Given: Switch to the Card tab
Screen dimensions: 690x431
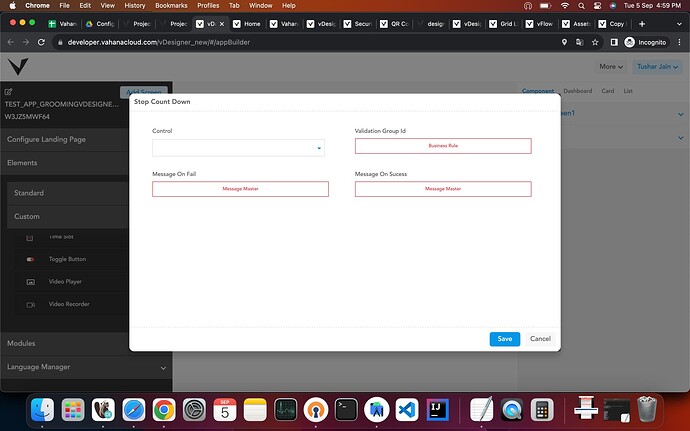Looking at the screenshot, I should [608, 91].
